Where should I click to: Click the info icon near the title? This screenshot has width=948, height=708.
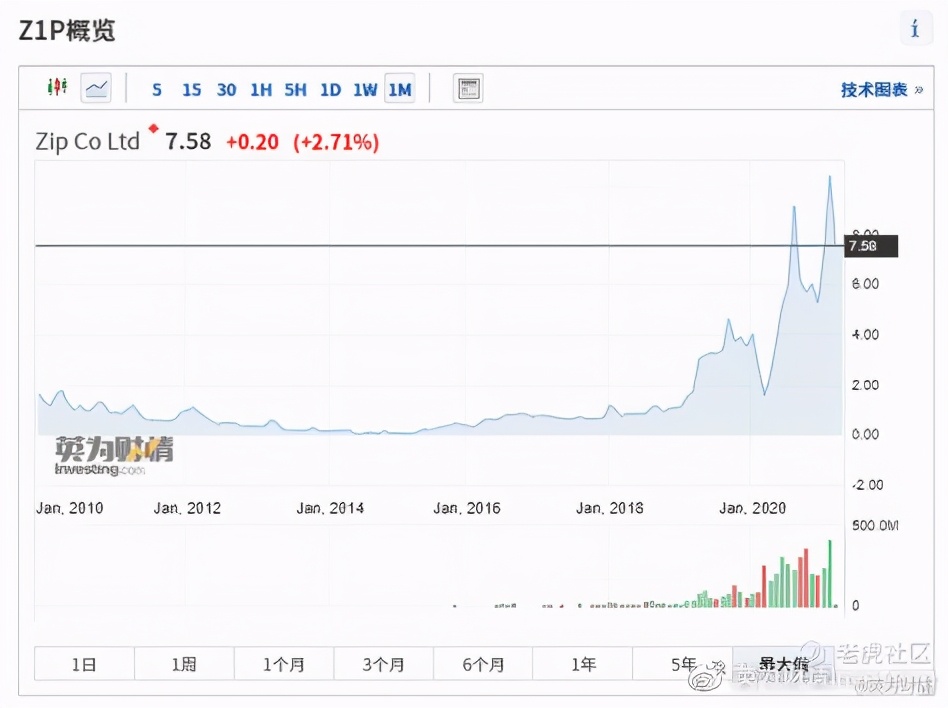(x=915, y=28)
